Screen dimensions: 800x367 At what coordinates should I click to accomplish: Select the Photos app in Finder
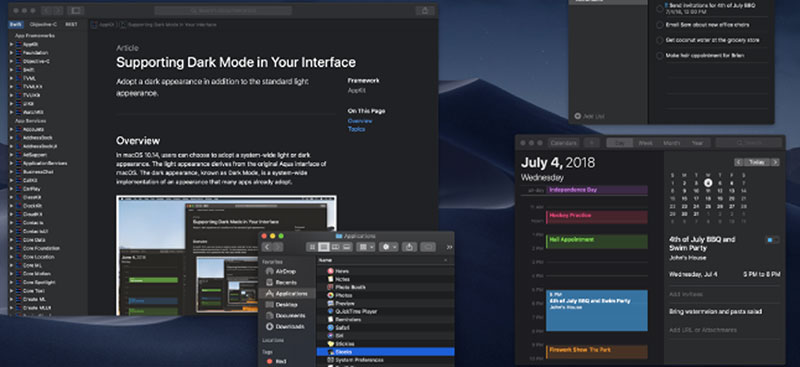click(385, 295)
